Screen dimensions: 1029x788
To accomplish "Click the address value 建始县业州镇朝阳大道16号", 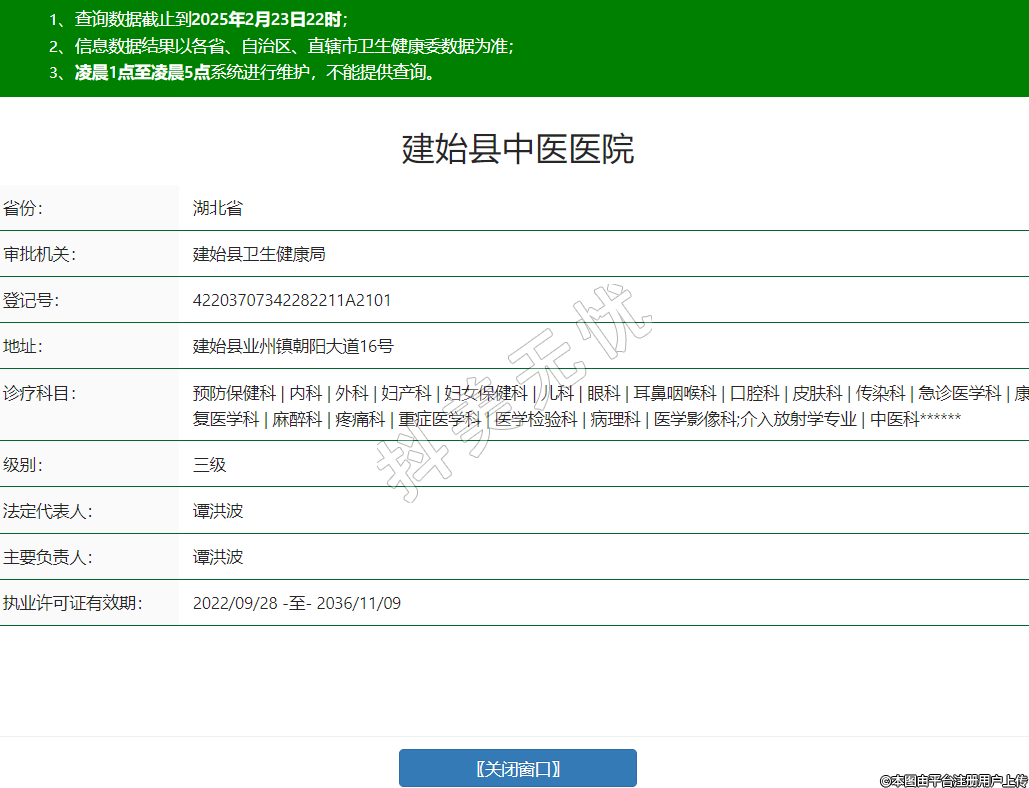I will click(293, 346).
